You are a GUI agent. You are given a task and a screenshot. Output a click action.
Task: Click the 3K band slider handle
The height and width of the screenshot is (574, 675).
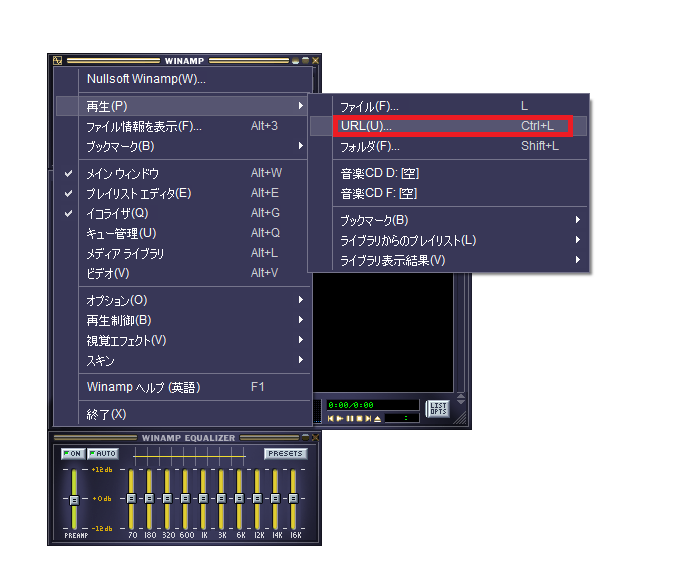point(222,499)
